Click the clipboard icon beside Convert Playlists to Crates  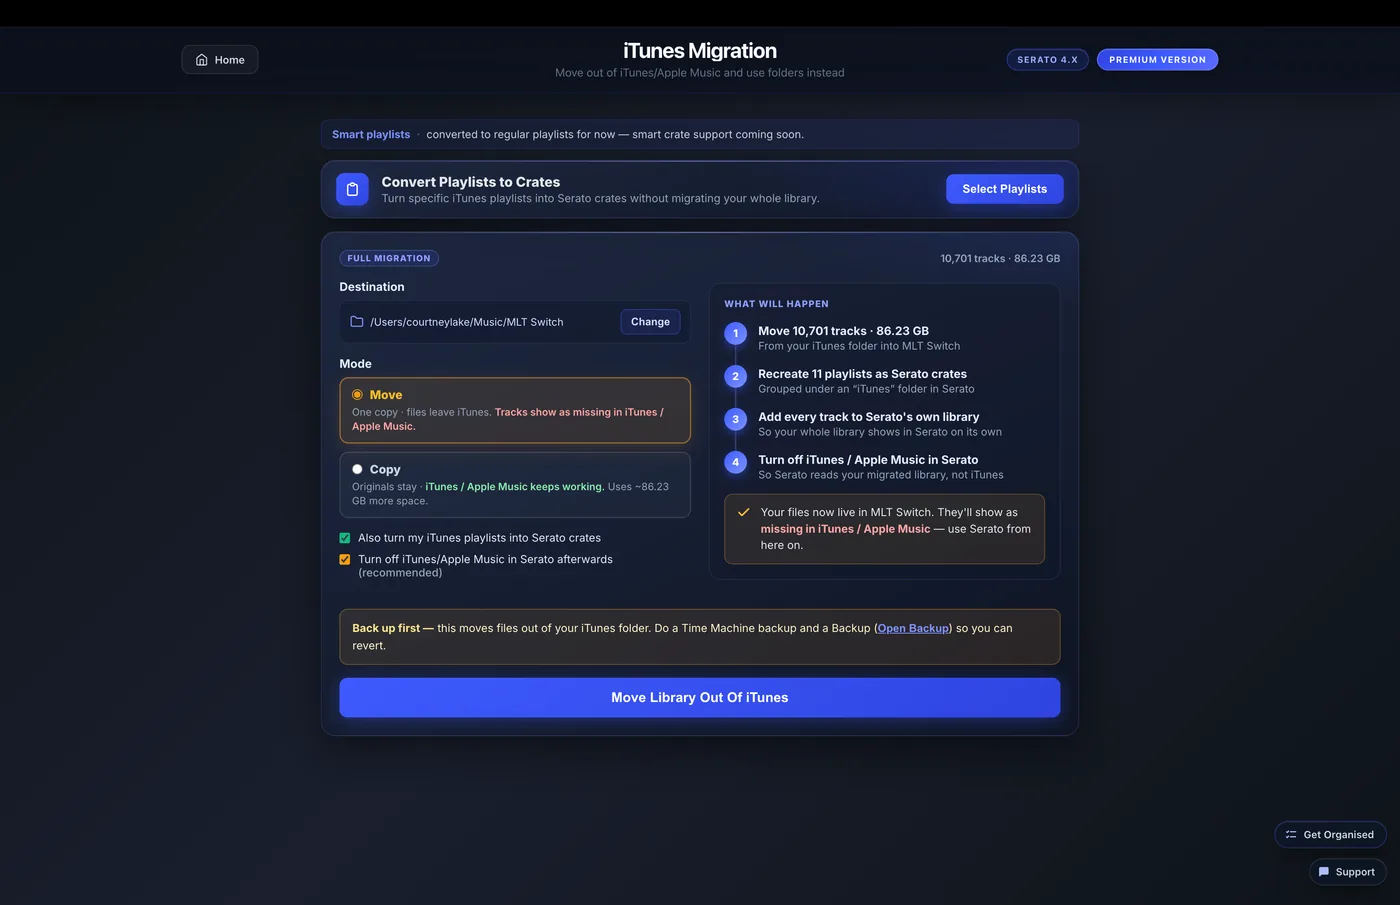coord(352,189)
